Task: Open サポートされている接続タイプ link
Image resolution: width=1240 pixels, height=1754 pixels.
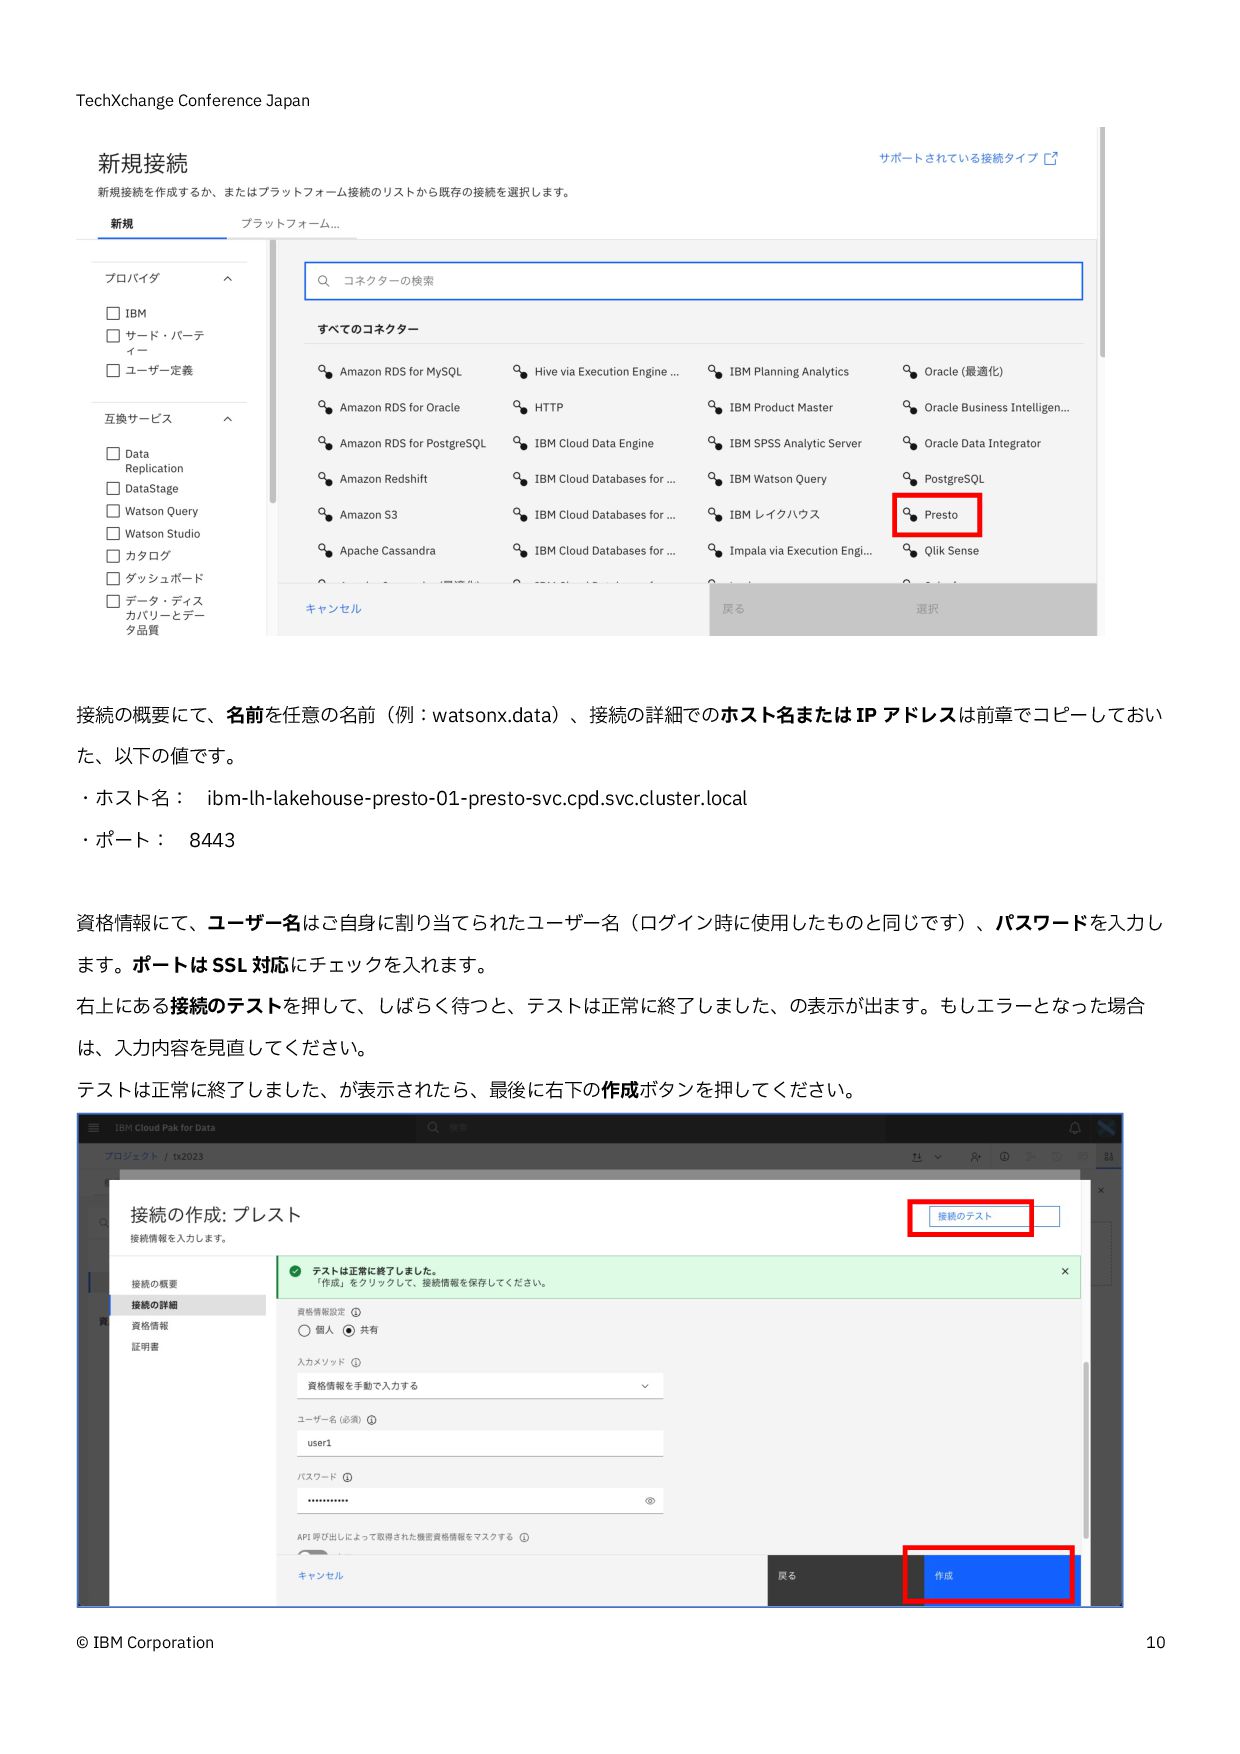Action: (x=958, y=158)
